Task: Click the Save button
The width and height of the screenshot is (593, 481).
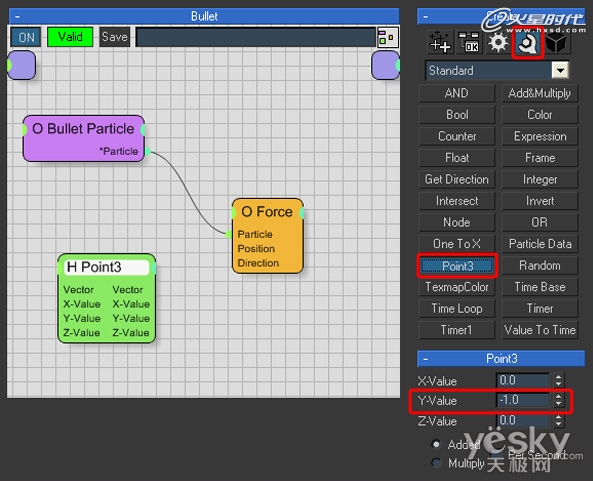Action: 115,37
